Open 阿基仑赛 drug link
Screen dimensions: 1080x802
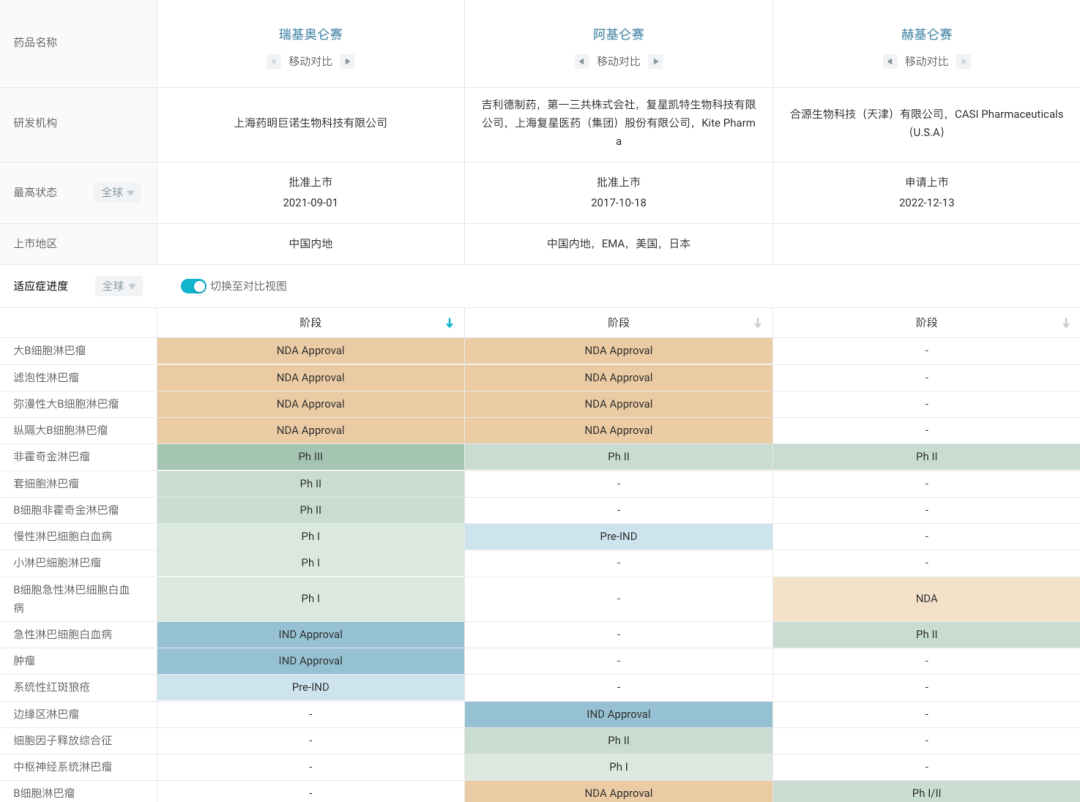tap(619, 34)
